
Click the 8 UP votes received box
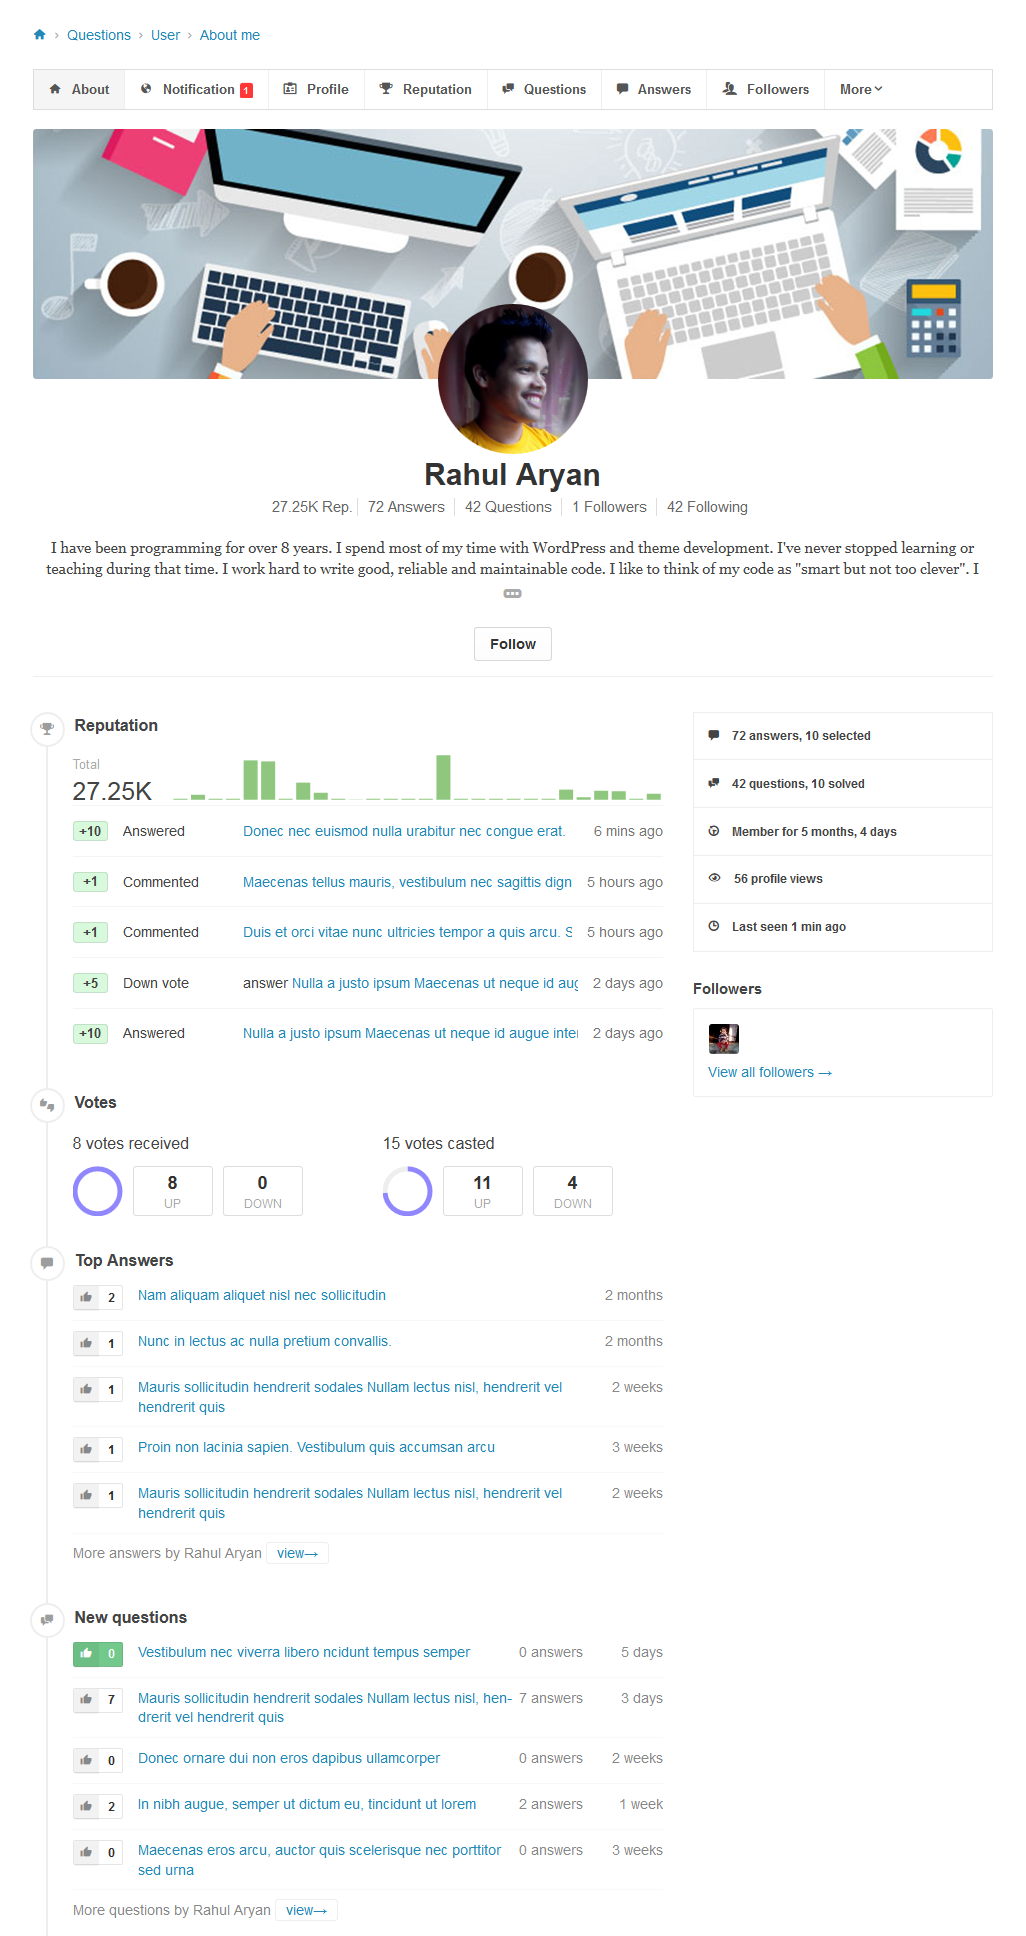click(x=173, y=1191)
